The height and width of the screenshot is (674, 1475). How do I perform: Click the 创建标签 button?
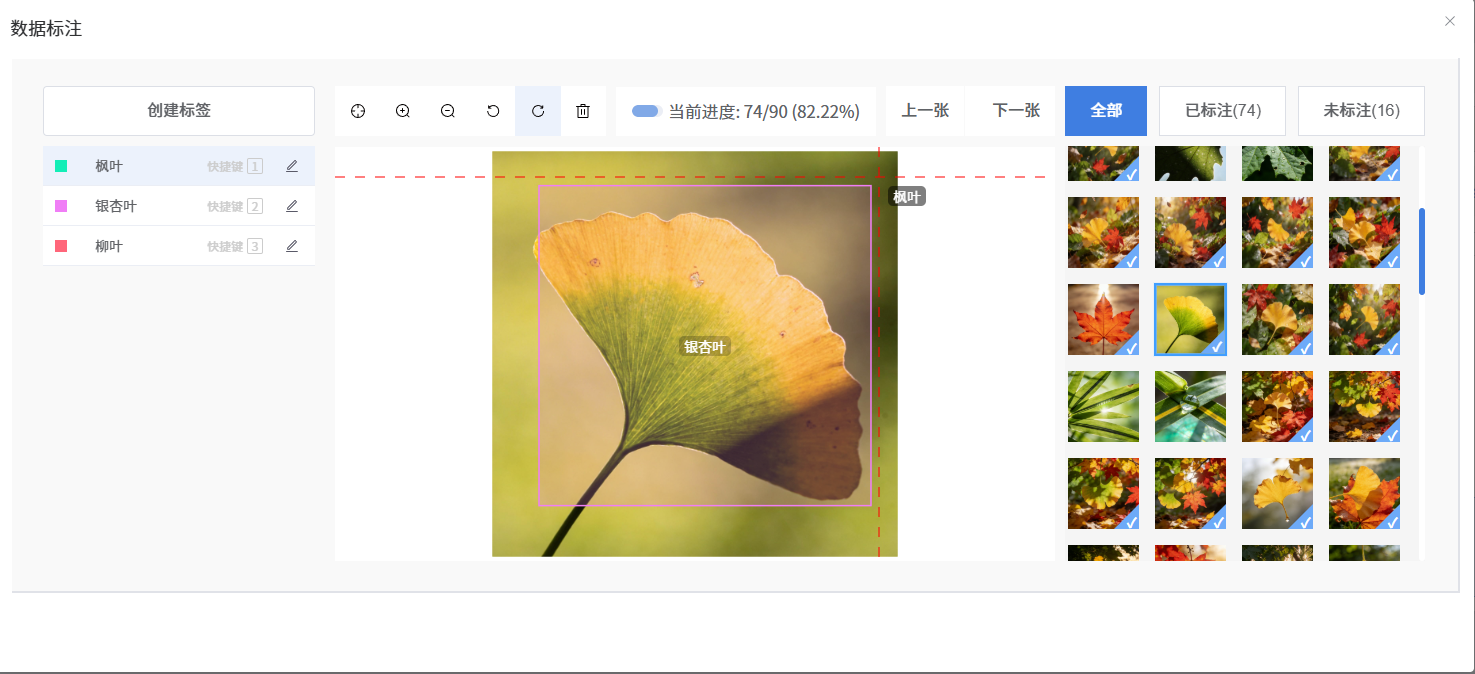[178, 110]
